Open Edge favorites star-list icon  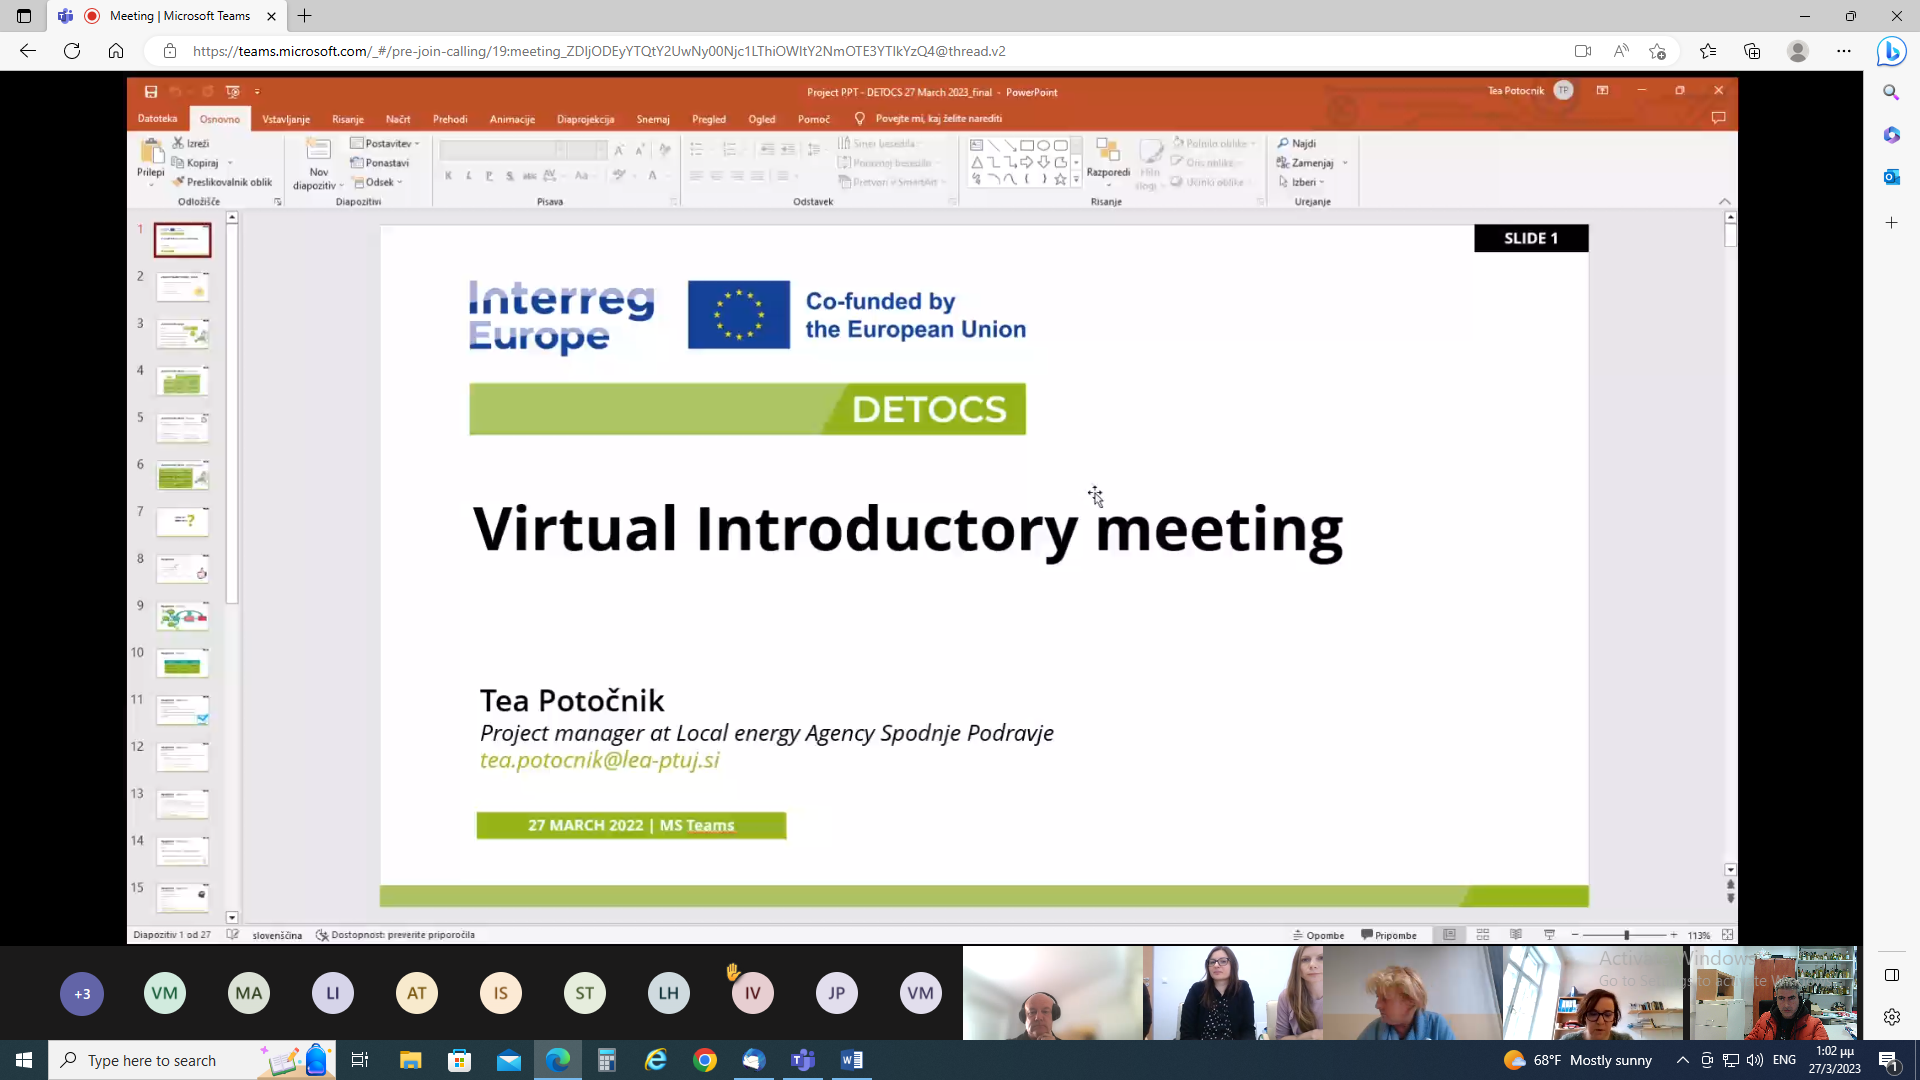1708,51
